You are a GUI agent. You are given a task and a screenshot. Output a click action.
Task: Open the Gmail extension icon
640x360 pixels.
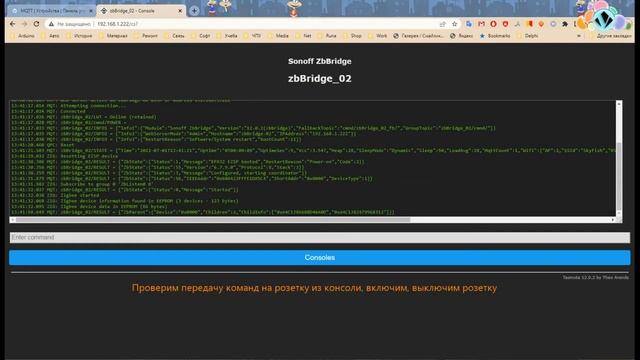pos(481,24)
